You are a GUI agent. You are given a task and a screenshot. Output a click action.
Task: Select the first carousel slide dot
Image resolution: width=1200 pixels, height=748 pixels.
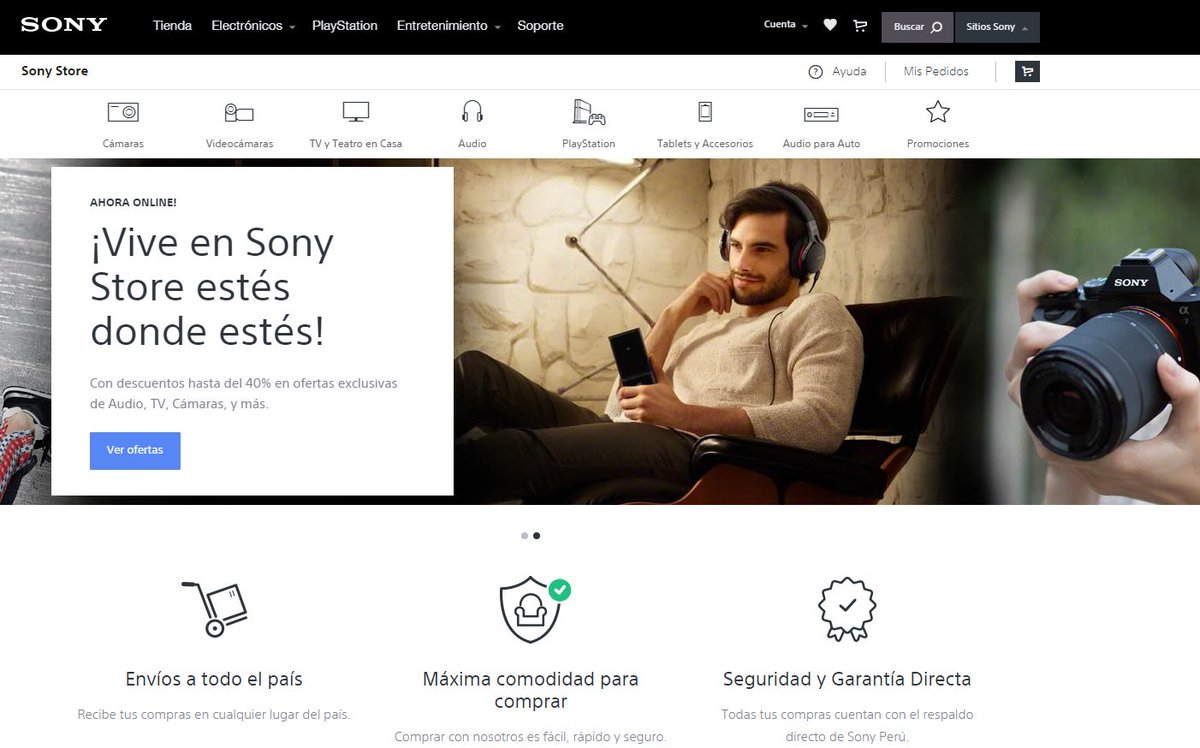tap(524, 536)
